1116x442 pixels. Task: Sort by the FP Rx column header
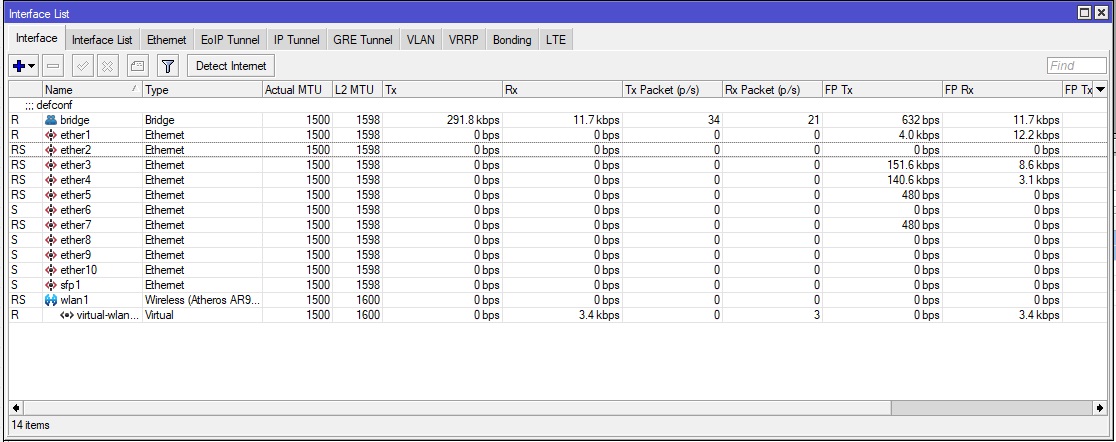(x=1001, y=90)
